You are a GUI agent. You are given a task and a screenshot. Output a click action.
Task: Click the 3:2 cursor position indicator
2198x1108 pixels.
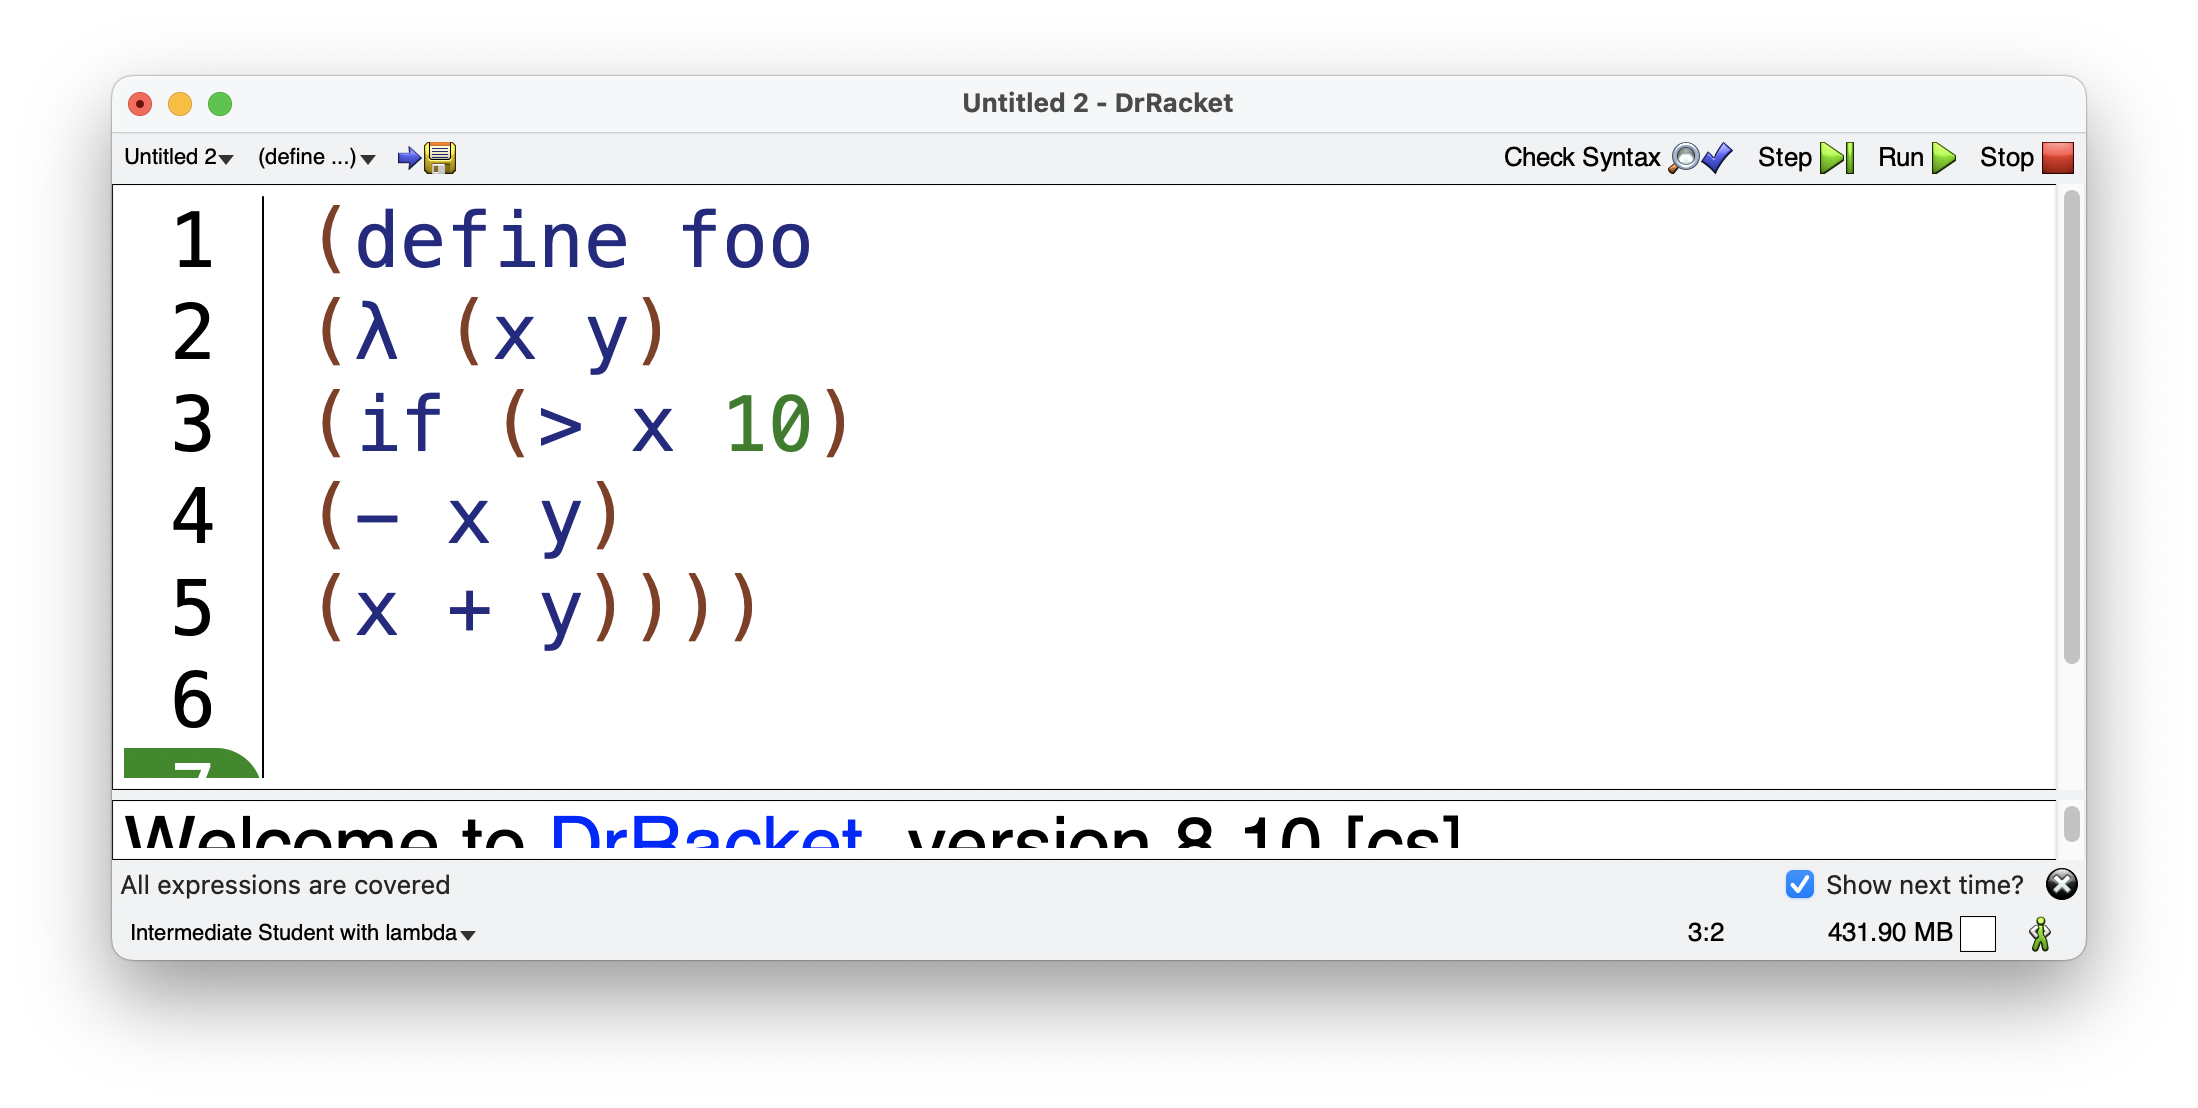1705,933
